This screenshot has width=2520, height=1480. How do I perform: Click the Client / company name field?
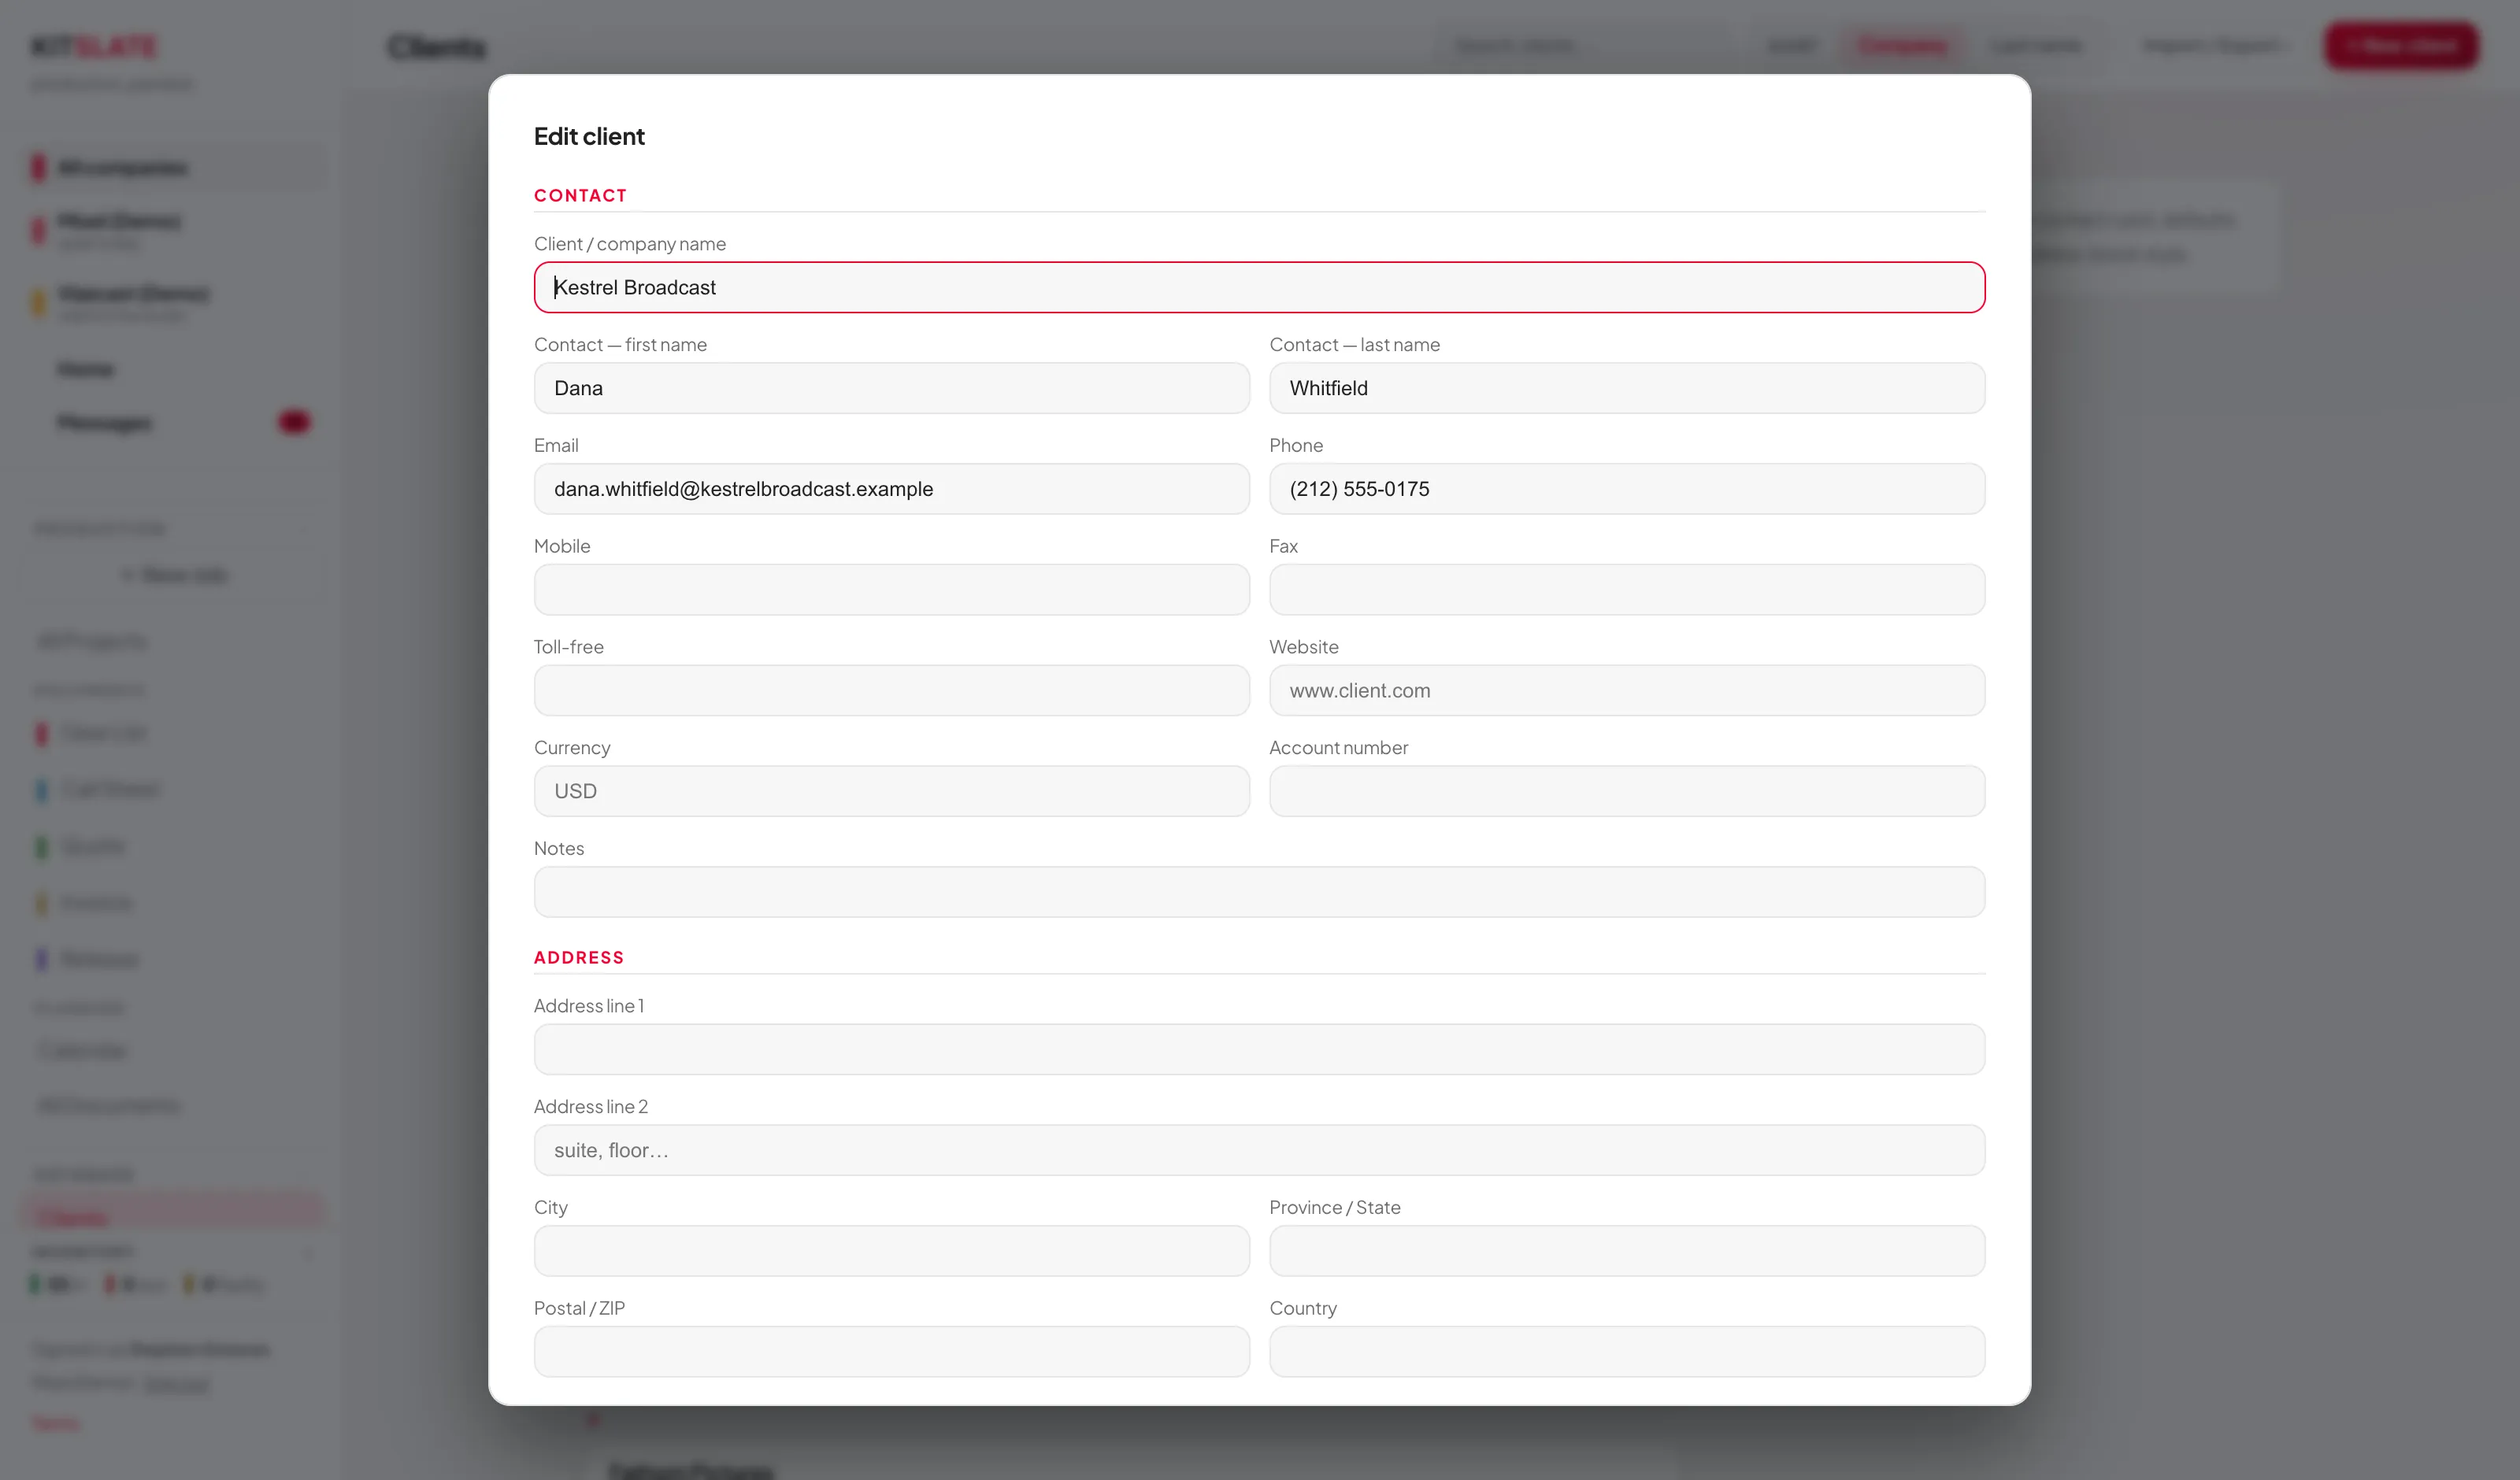[1259, 287]
